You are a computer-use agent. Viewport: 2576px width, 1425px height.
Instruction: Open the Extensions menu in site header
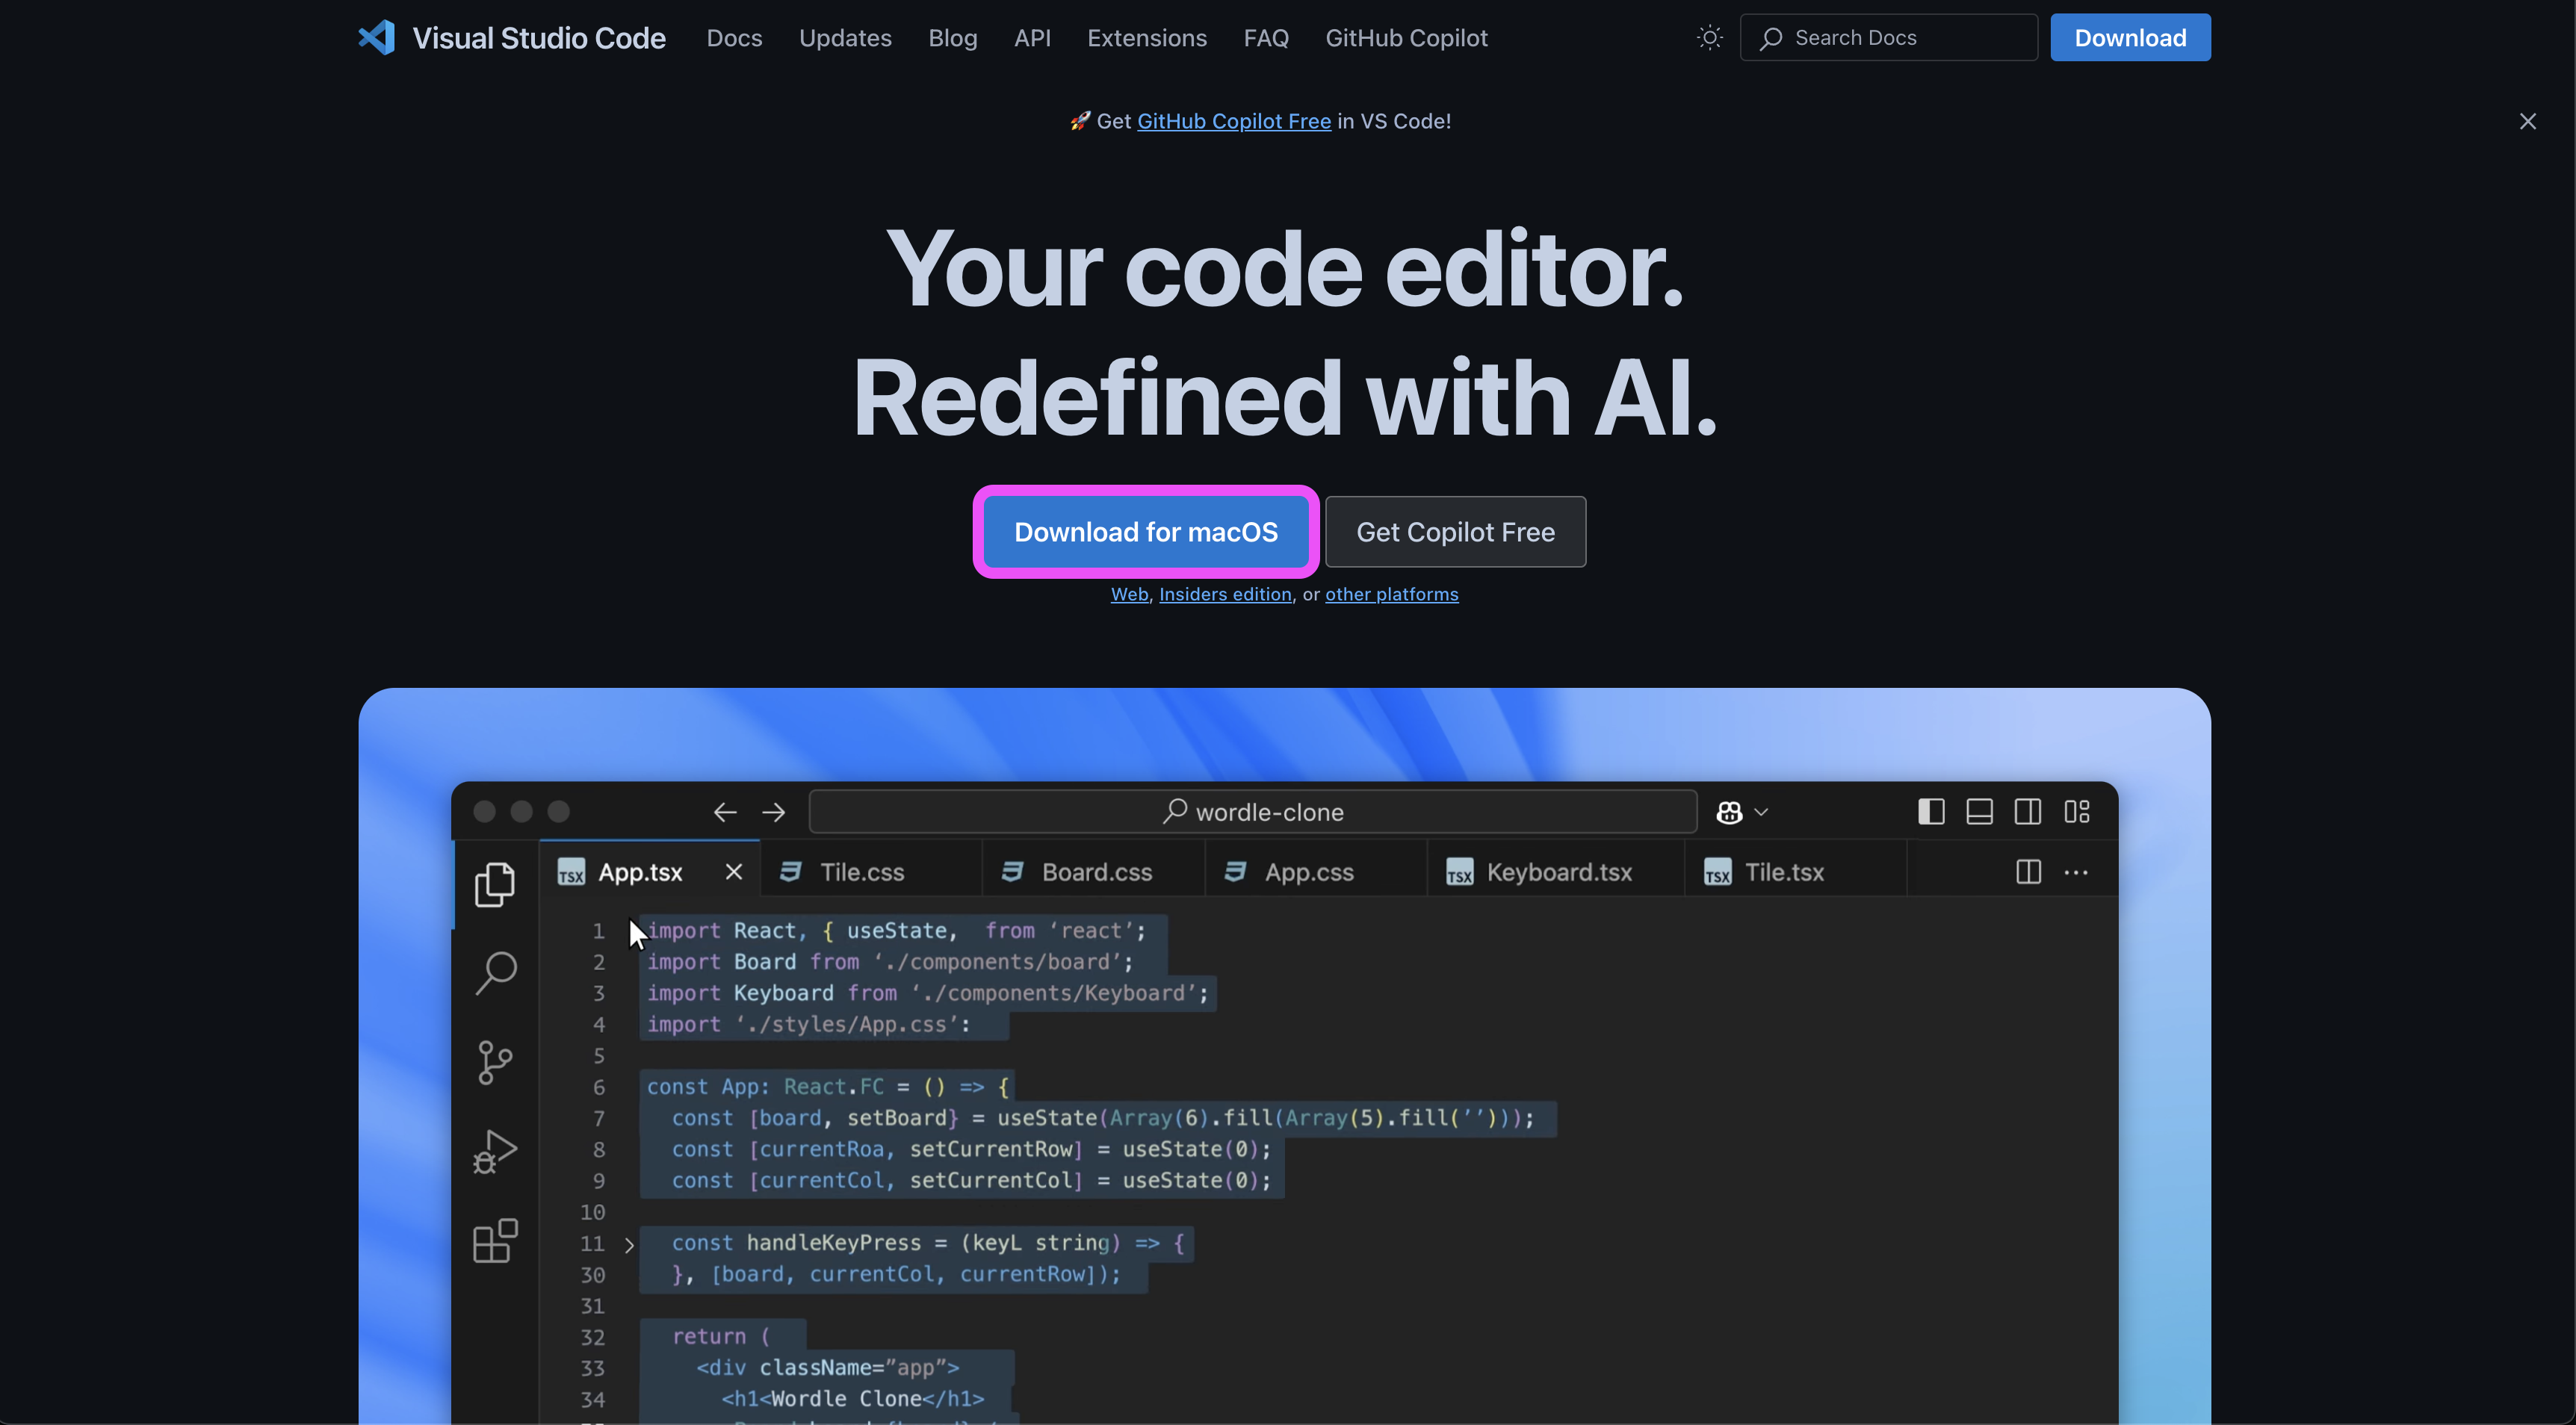(1146, 38)
